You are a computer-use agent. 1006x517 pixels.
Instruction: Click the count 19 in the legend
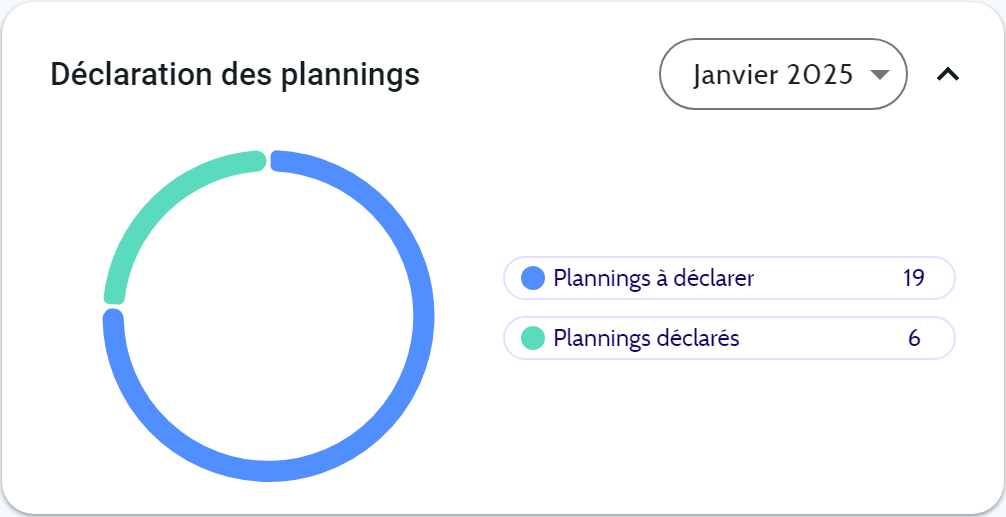913,278
